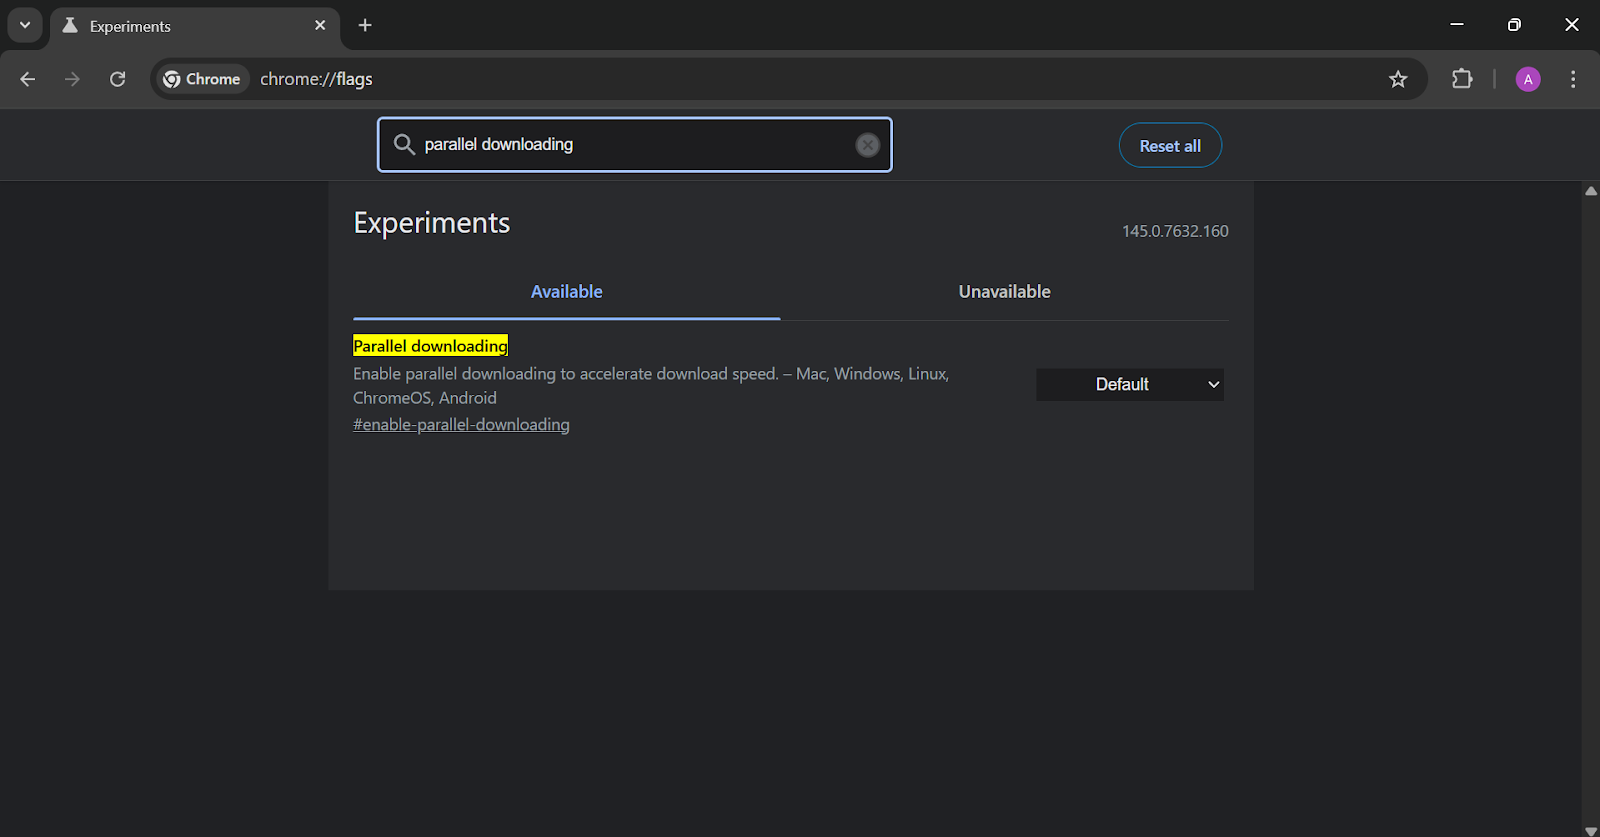This screenshot has height=837, width=1600.
Task: Open Chrome's three-dot menu
Action: coord(1573,79)
